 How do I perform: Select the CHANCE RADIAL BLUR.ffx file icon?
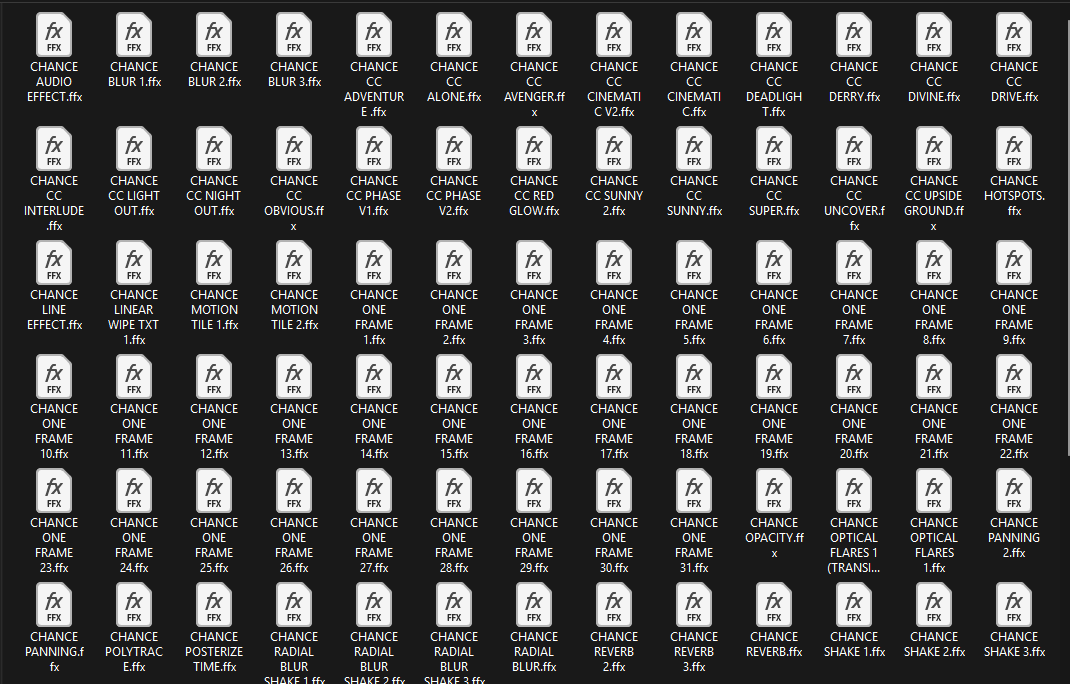pos(534,604)
